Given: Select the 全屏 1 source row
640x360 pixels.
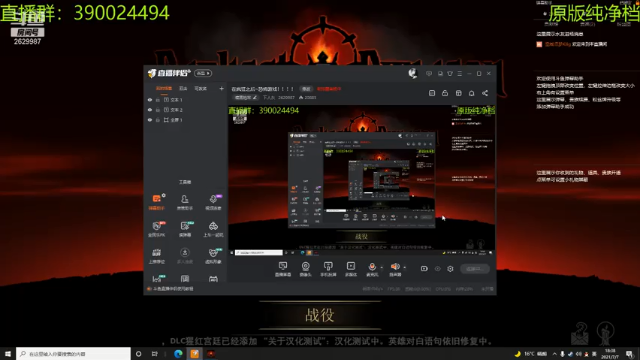Looking at the screenshot, I should (x=186, y=120).
